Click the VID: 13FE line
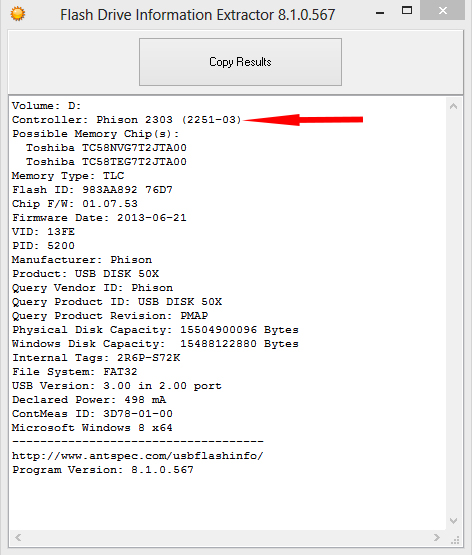 click(x=43, y=232)
